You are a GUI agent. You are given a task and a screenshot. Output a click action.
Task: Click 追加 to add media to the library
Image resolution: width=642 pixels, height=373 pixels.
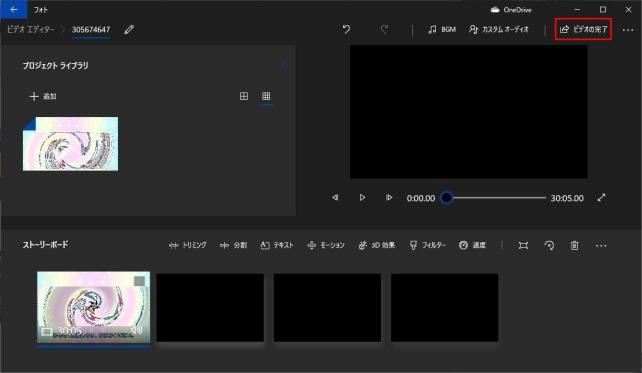[43, 96]
